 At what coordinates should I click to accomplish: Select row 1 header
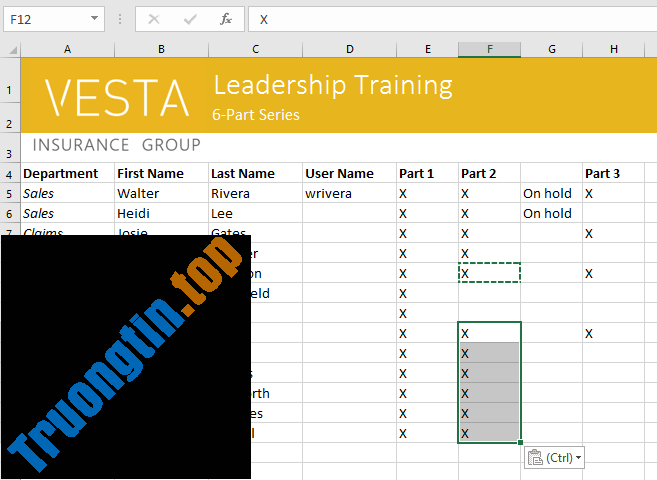tap(9, 80)
